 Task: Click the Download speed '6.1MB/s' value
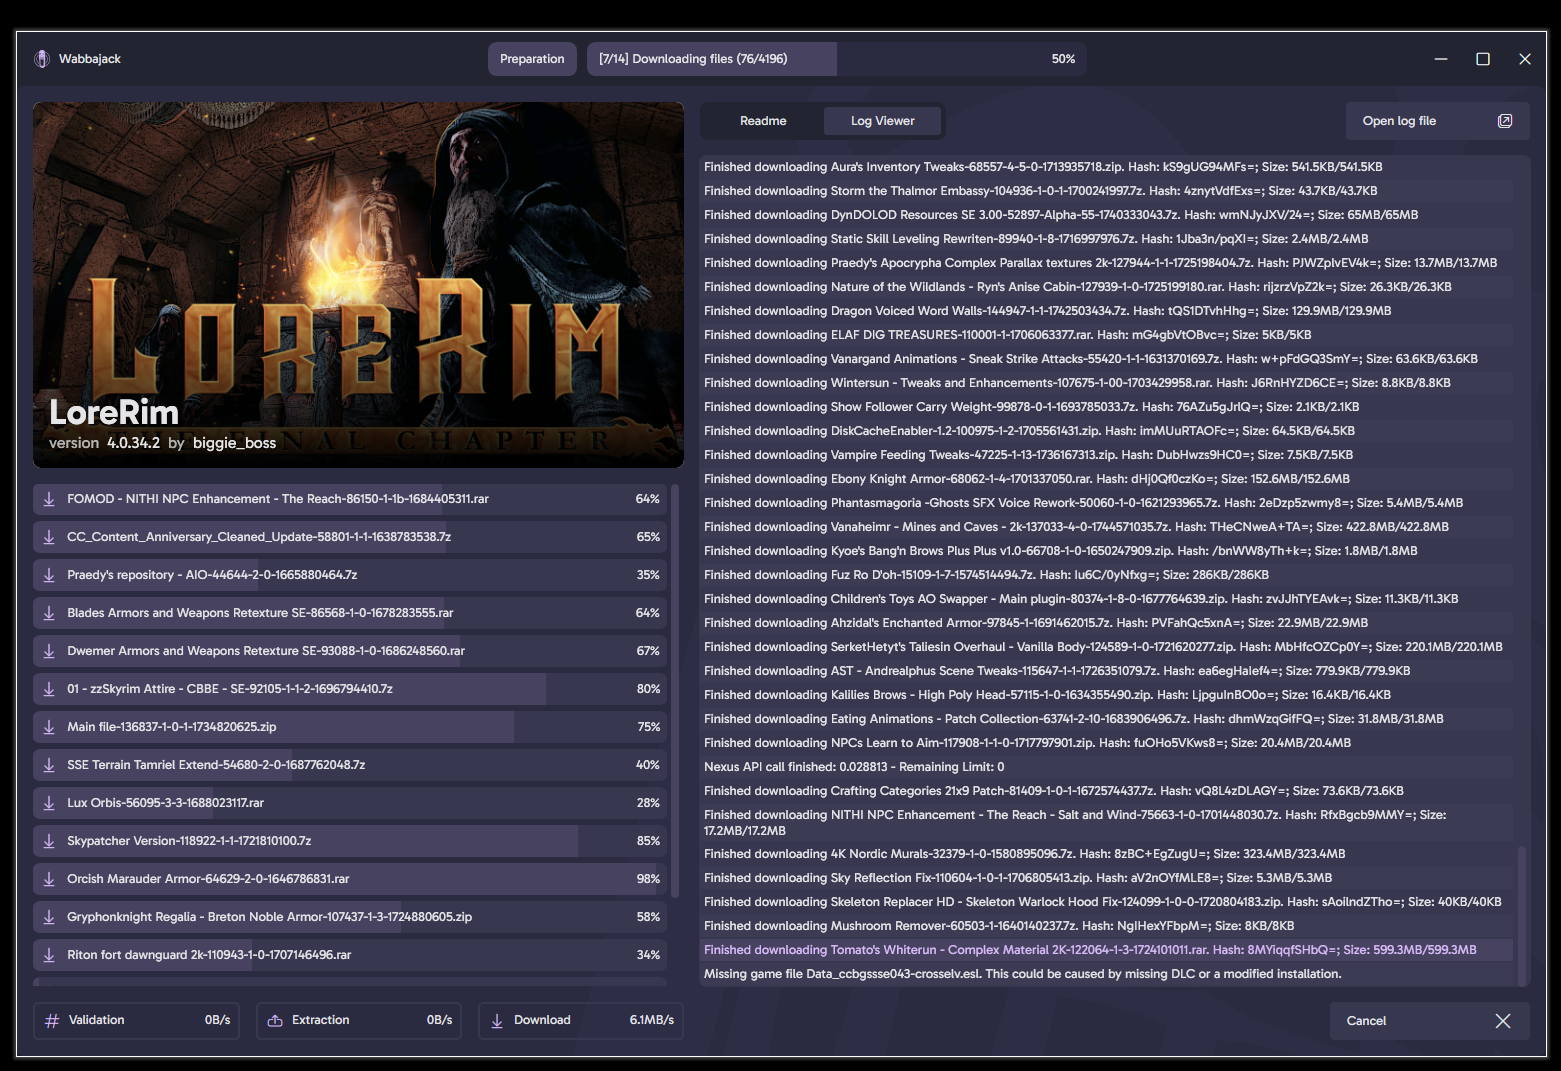651,1020
